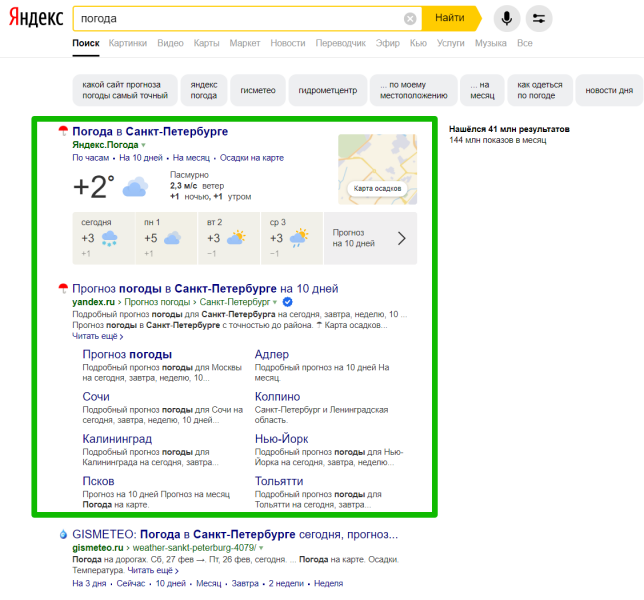Start voice search with the microphone icon

[507, 18]
